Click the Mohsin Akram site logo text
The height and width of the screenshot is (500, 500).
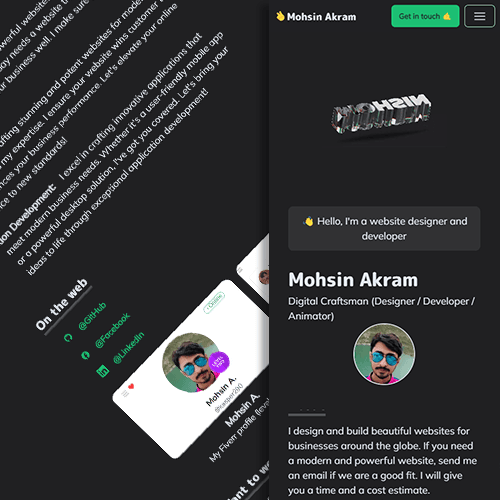pos(322,17)
